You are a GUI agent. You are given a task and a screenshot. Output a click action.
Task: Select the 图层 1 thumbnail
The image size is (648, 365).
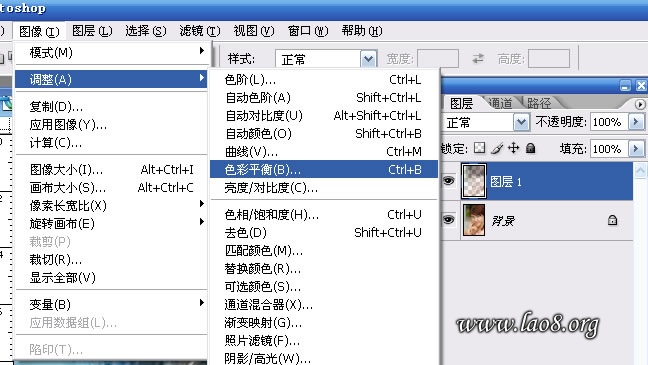(474, 181)
